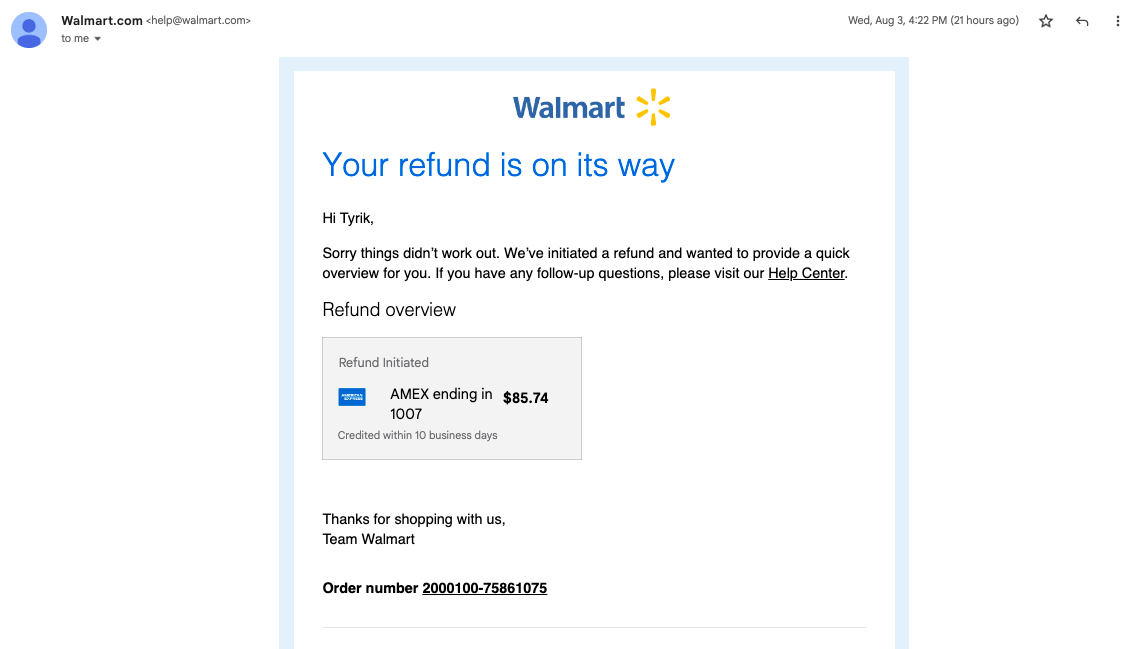Click the "Team Walmart" signature text

(368, 539)
